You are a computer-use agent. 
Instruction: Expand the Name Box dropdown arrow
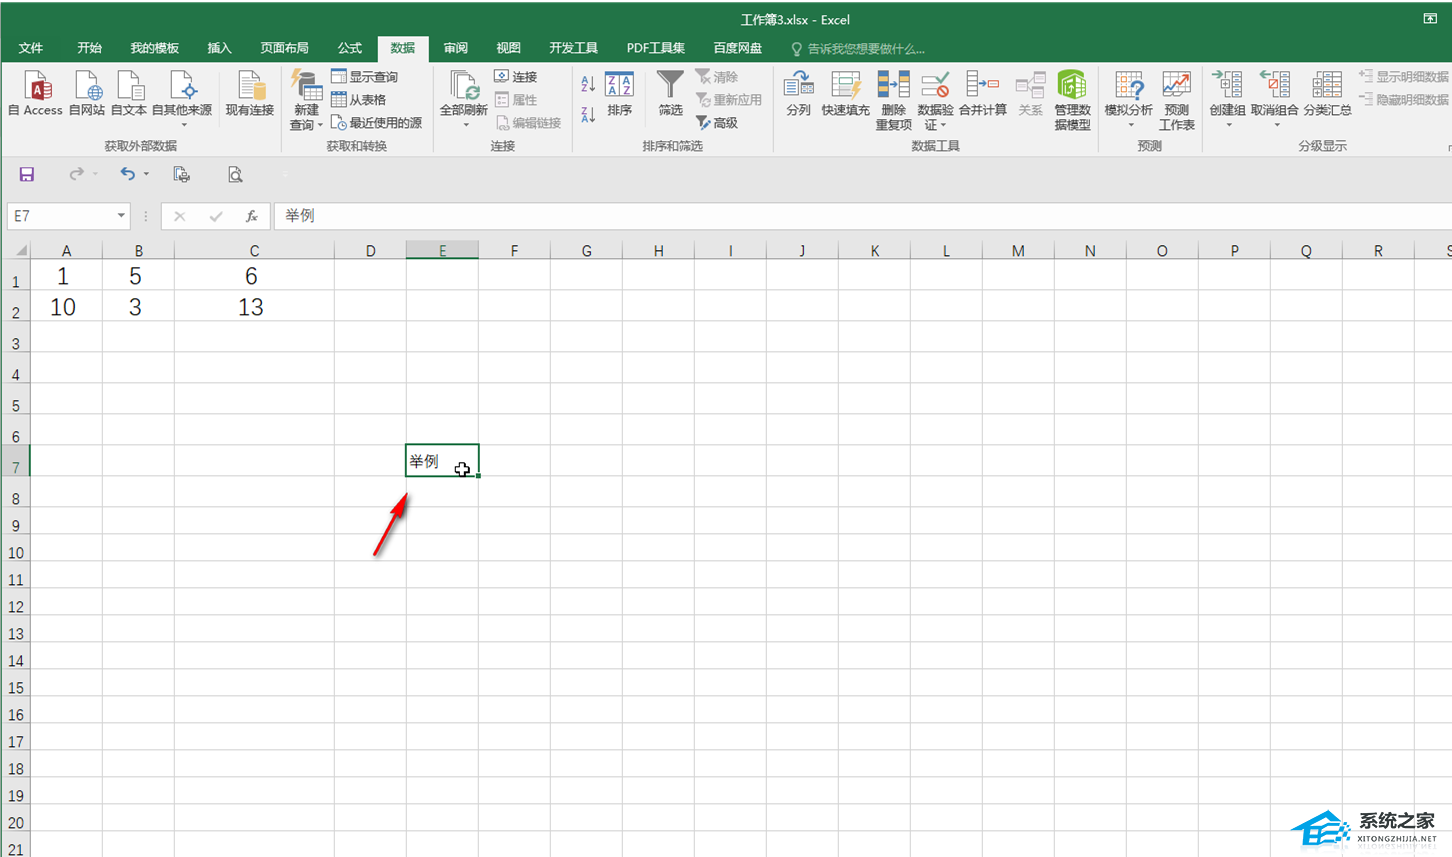point(121,216)
